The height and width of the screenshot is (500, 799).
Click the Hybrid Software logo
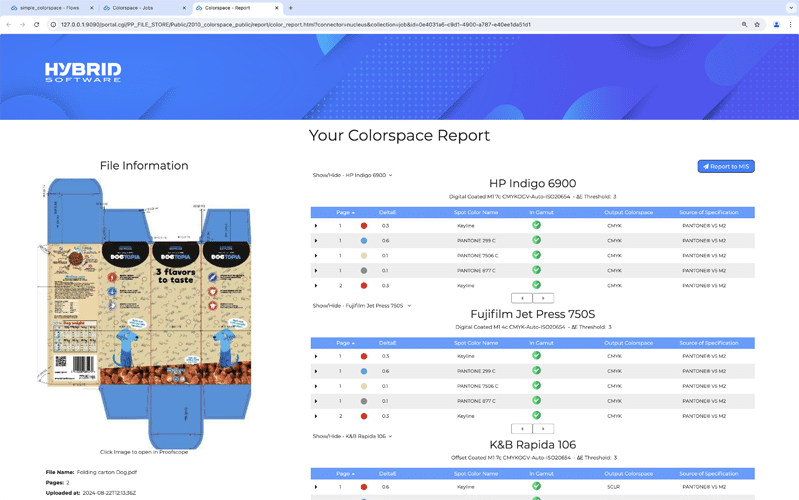[x=83, y=72]
